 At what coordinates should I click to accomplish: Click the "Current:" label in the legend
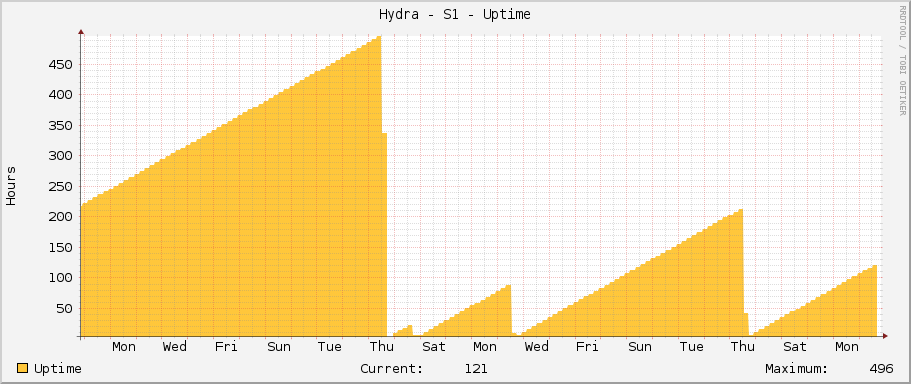(392, 369)
